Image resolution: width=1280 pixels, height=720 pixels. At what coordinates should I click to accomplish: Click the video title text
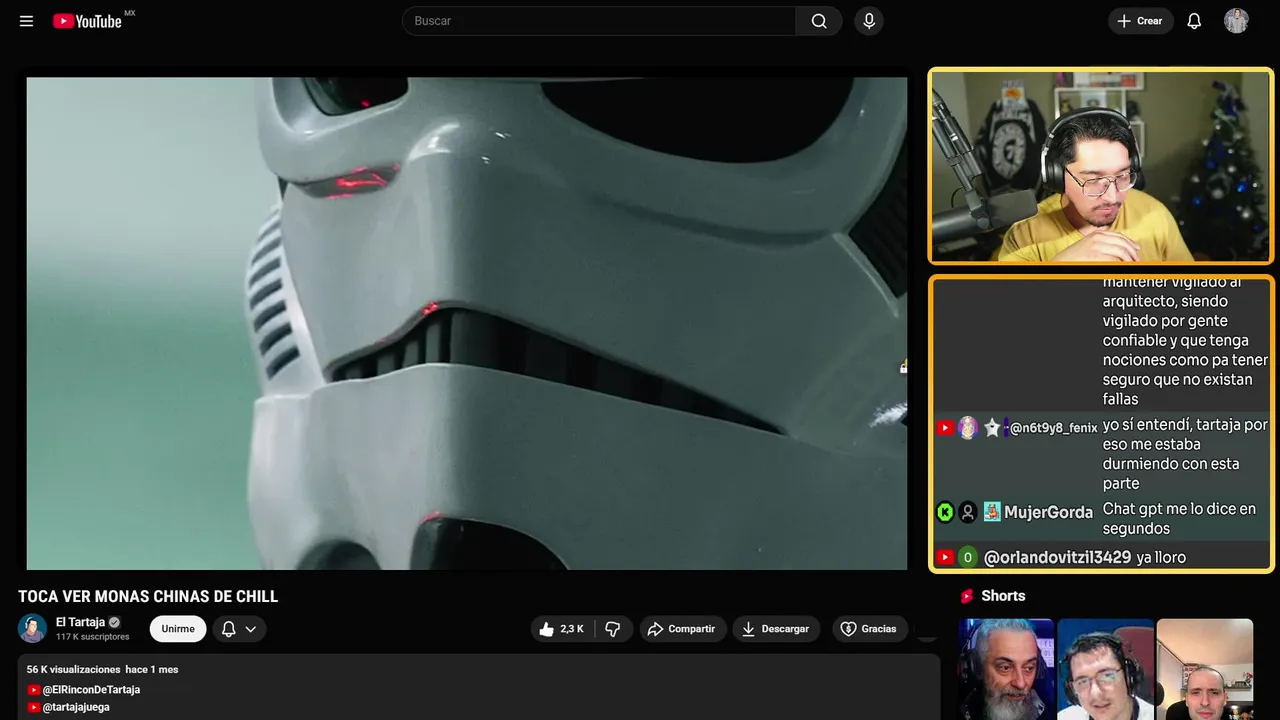148,596
